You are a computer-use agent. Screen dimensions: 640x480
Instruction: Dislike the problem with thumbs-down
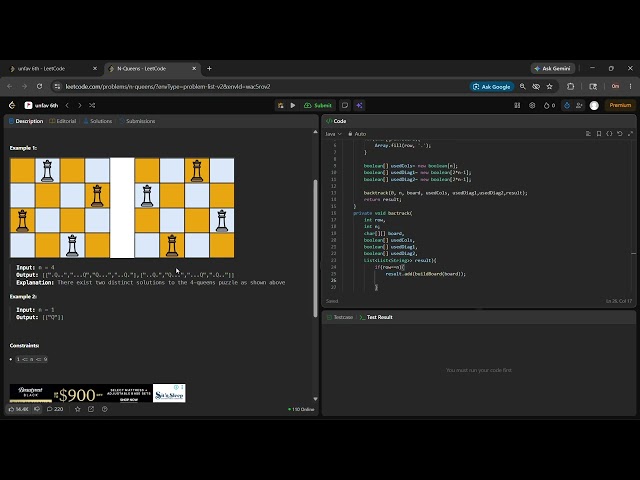37,409
